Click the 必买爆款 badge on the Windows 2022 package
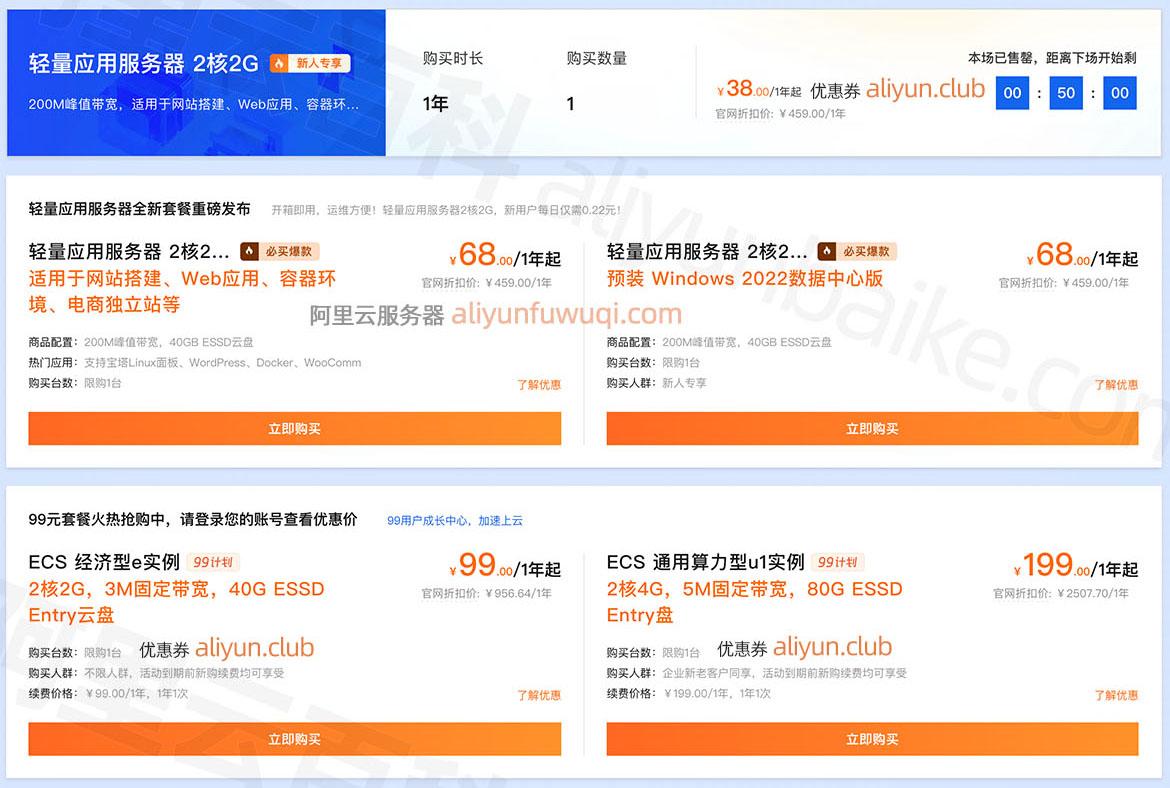The image size is (1170, 788). tap(857, 251)
